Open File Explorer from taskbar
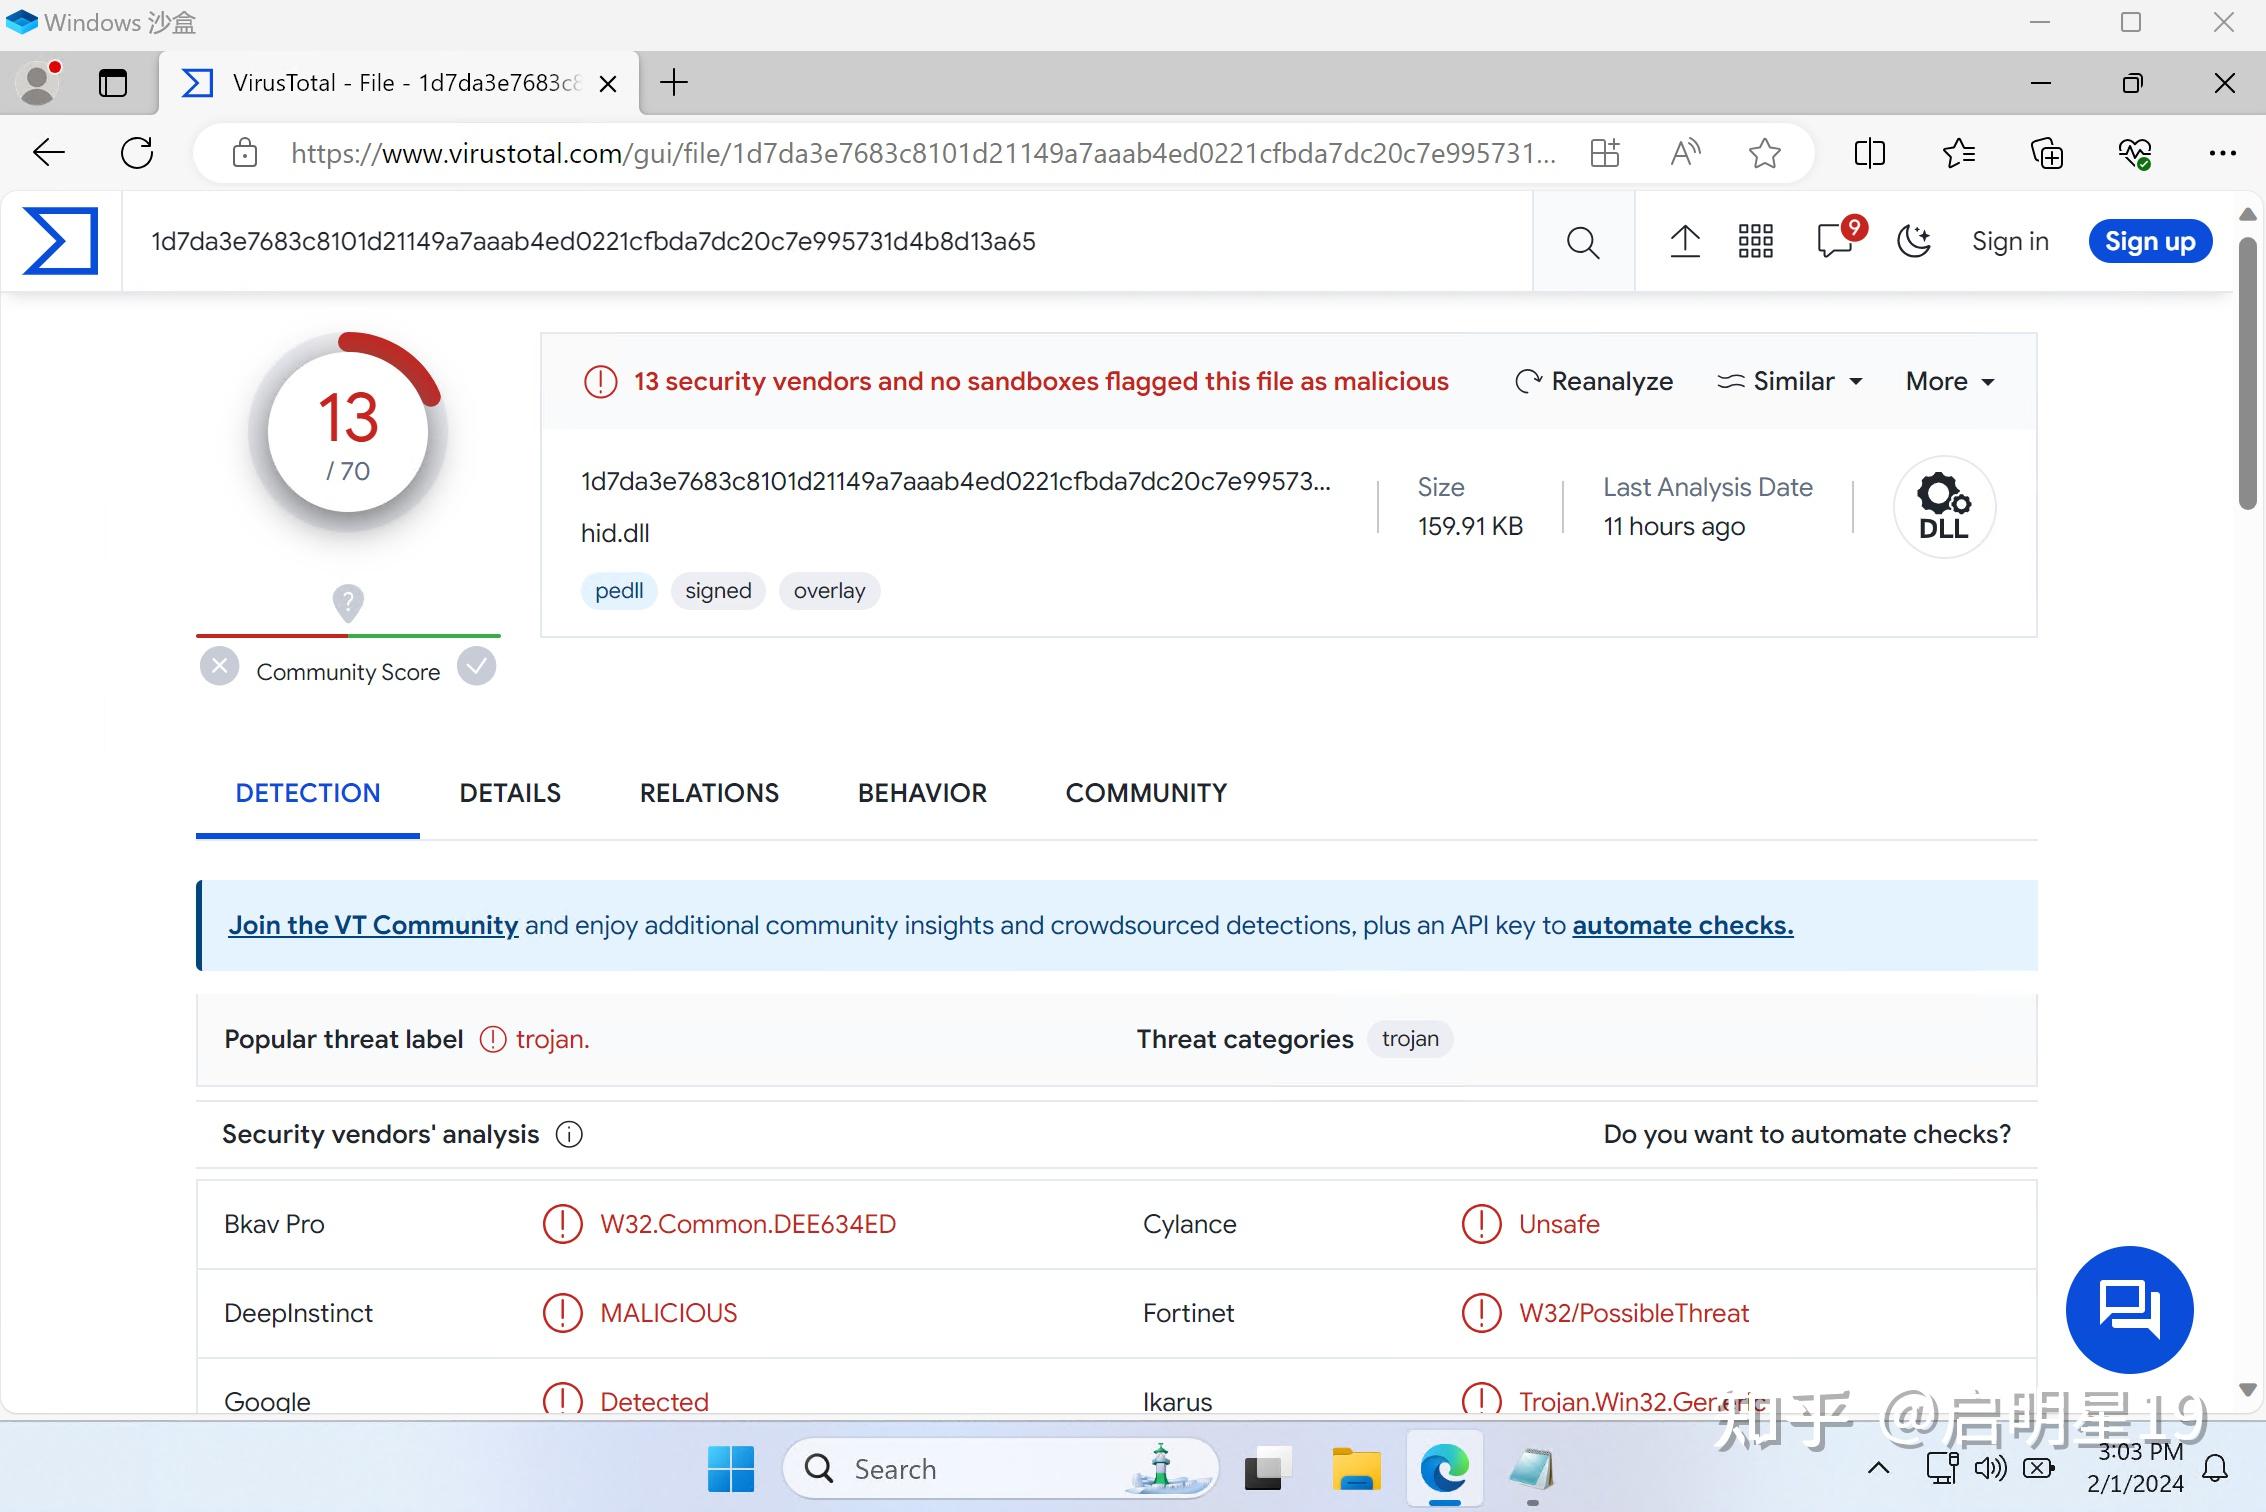 (1356, 1469)
